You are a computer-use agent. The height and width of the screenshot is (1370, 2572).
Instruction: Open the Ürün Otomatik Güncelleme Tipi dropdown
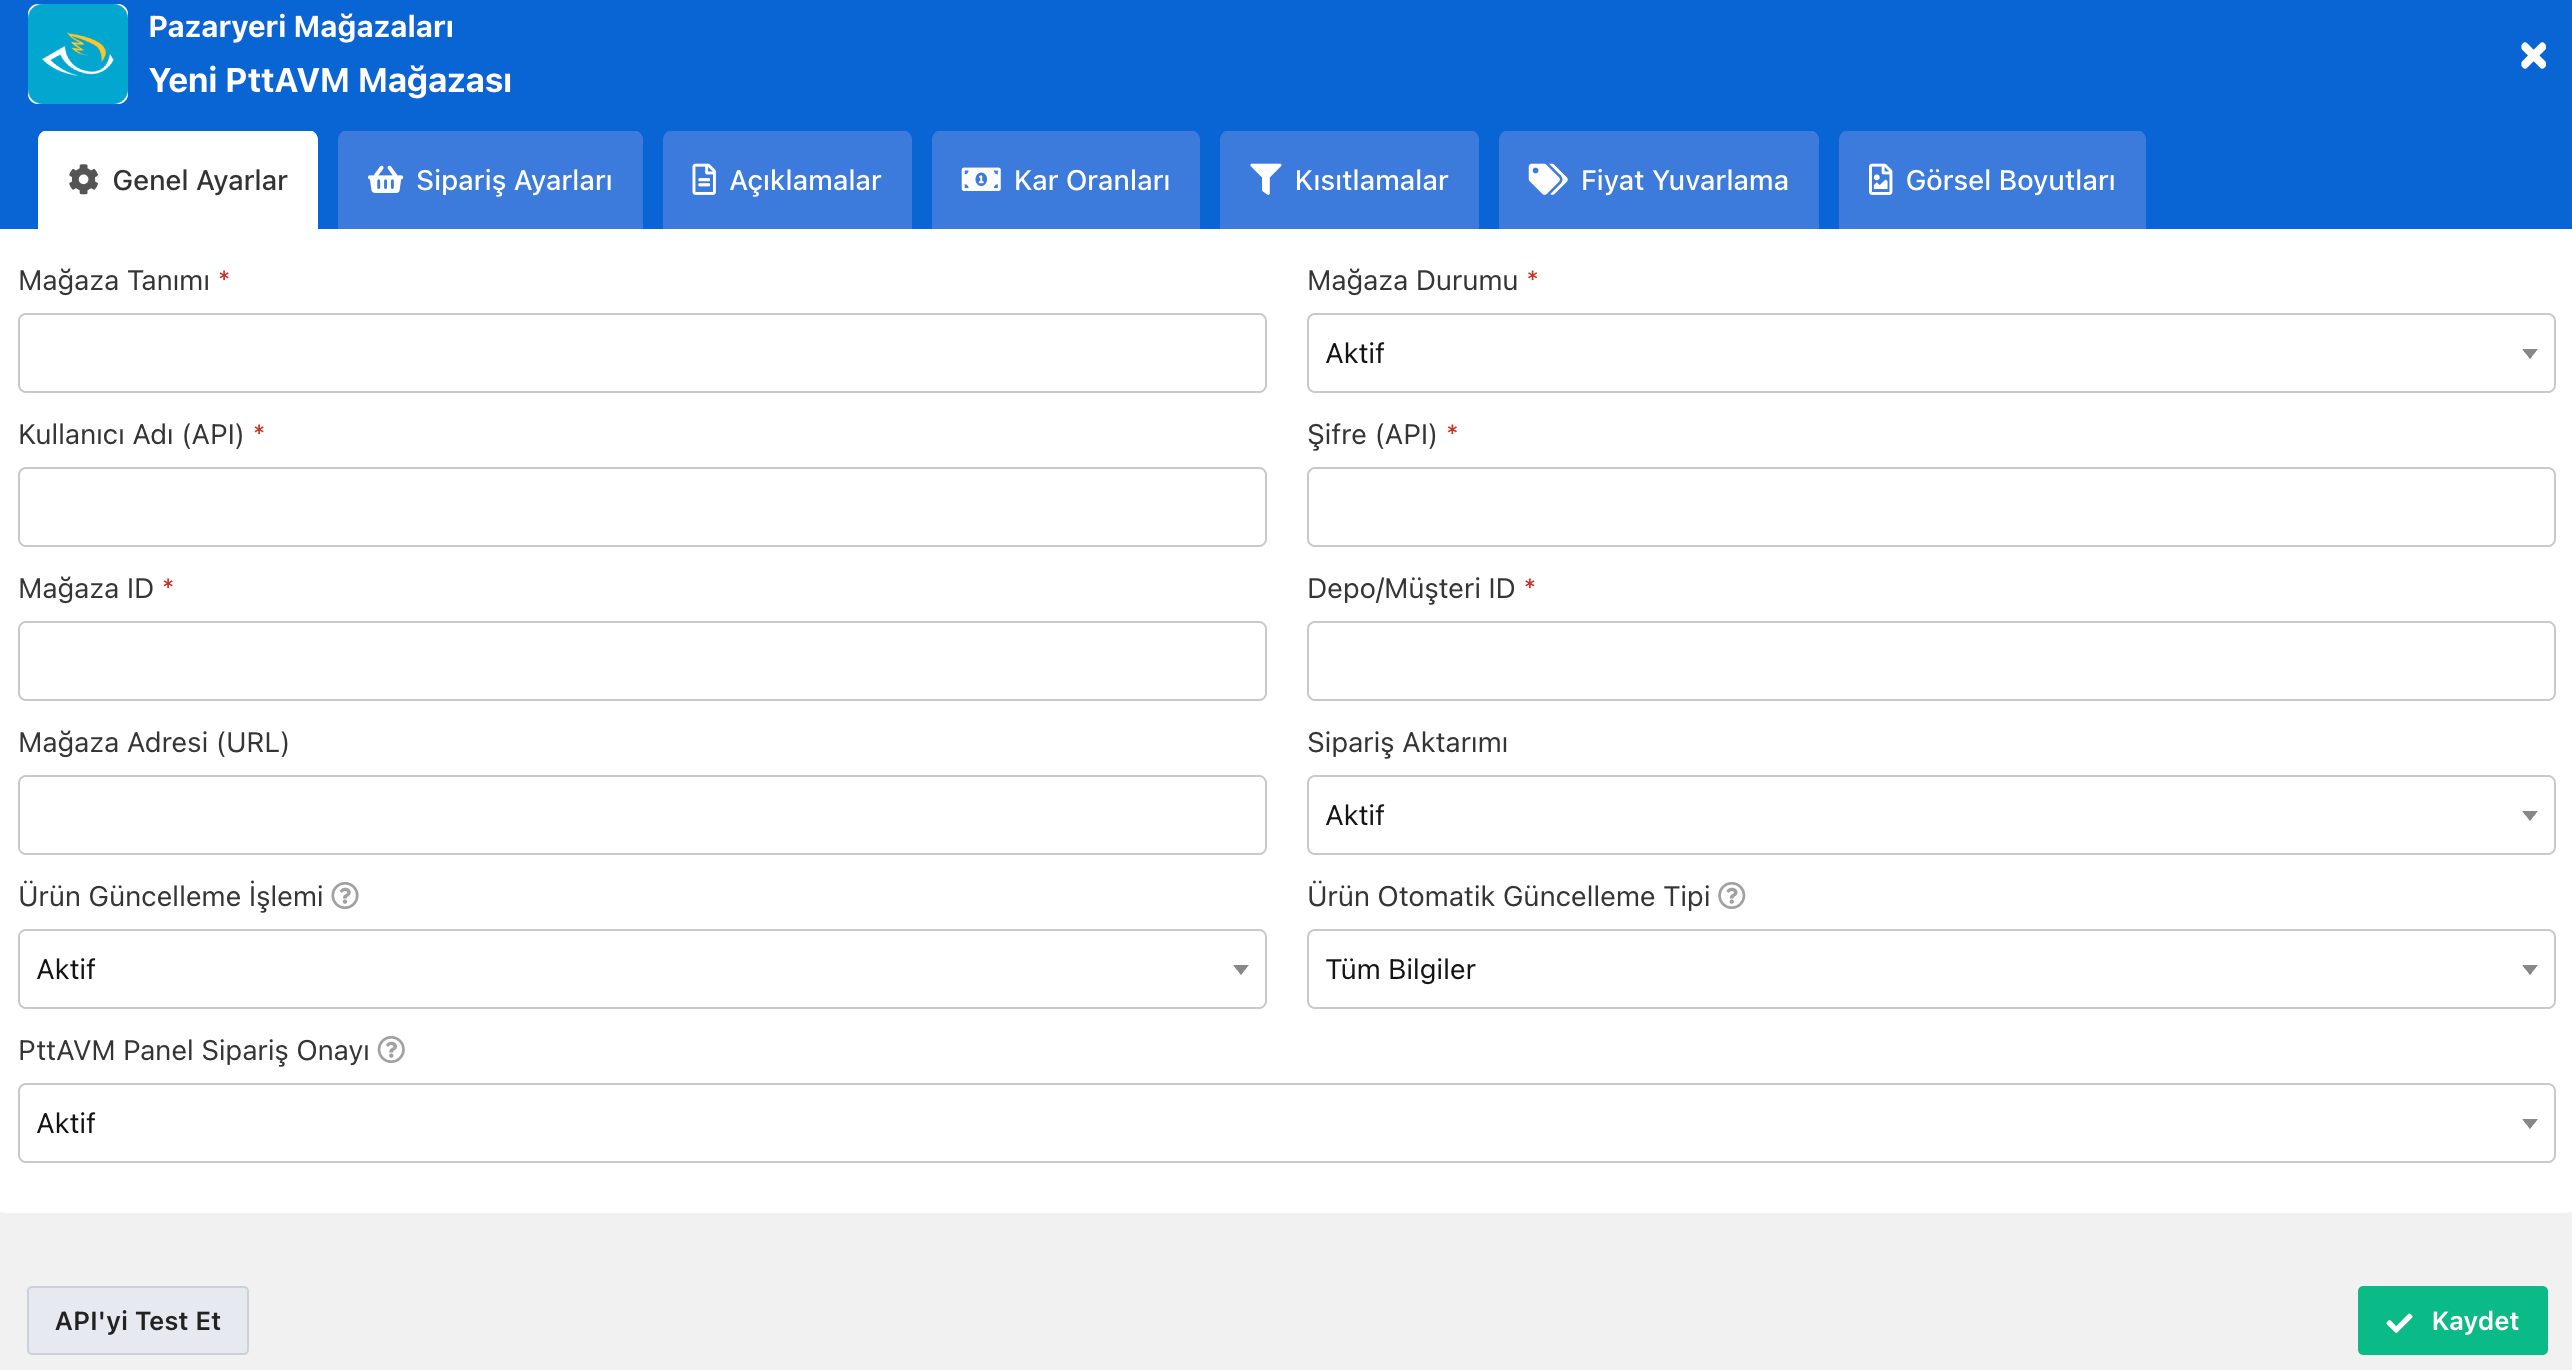pos(1930,969)
